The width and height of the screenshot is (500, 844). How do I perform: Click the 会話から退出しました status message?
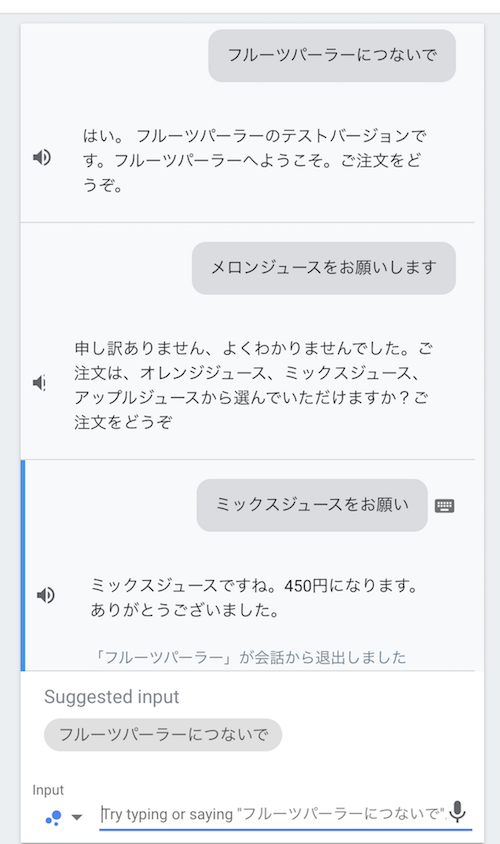click(x=250, y=657)
